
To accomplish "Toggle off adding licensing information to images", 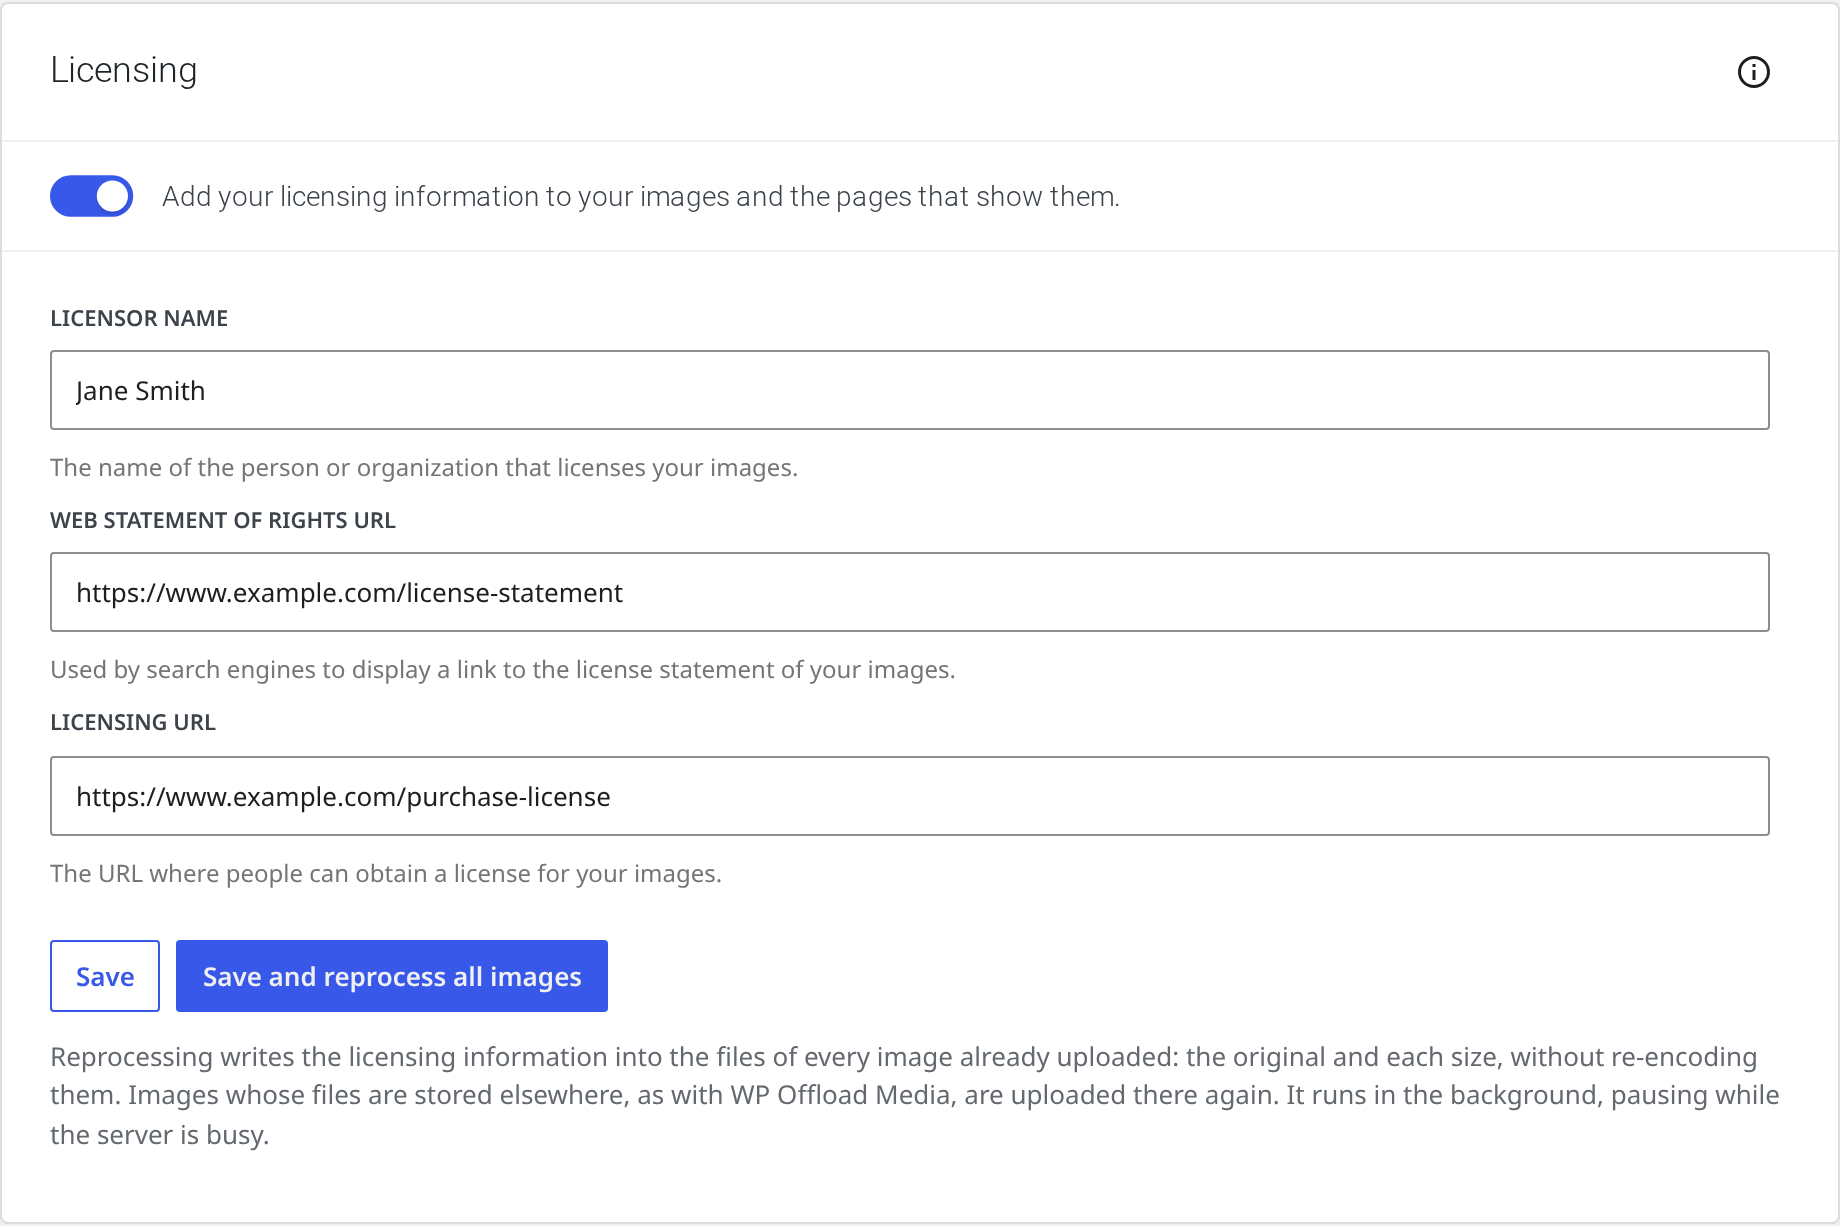I will click(91, 196).
